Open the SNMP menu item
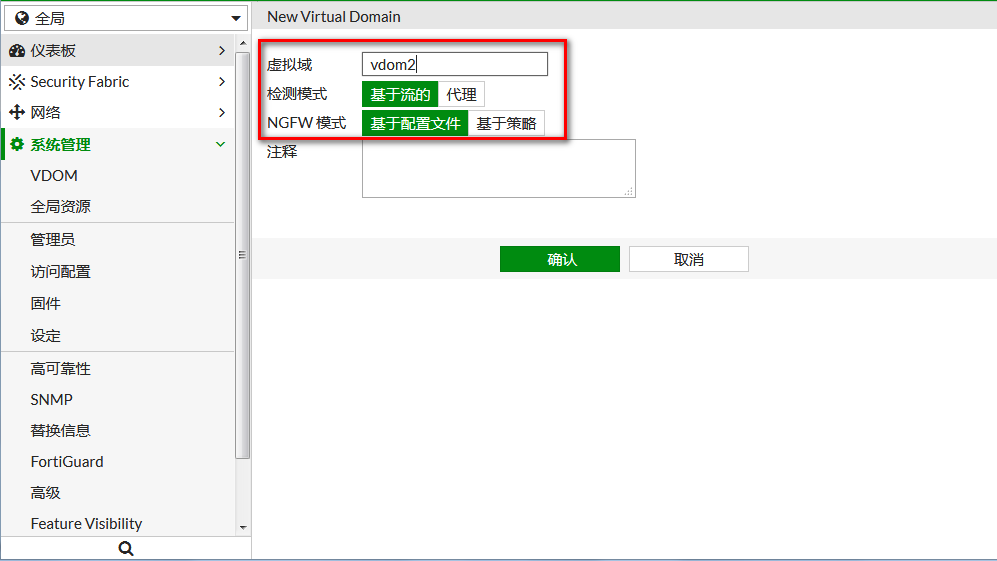Viewport: 997px width, 561px height. coord(52,399)
